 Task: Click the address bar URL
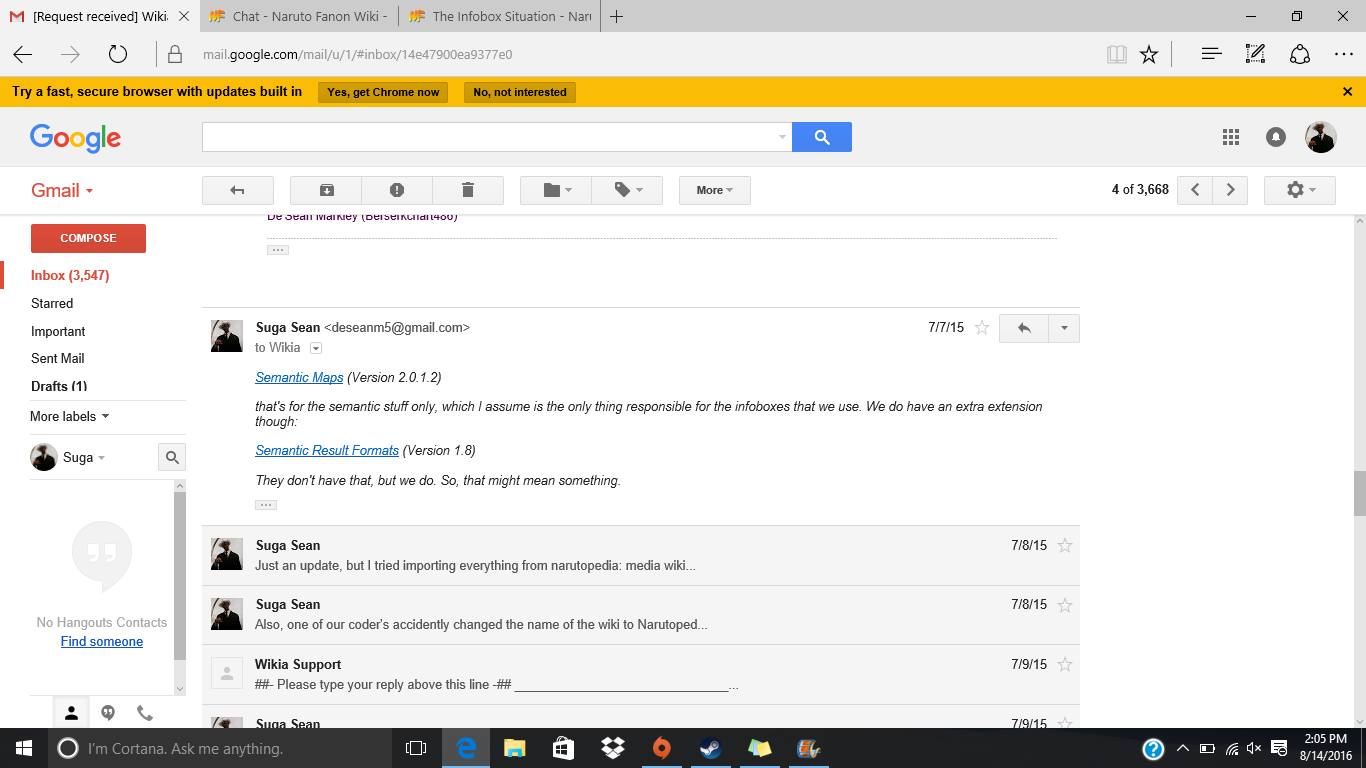[x=358, y=54]
